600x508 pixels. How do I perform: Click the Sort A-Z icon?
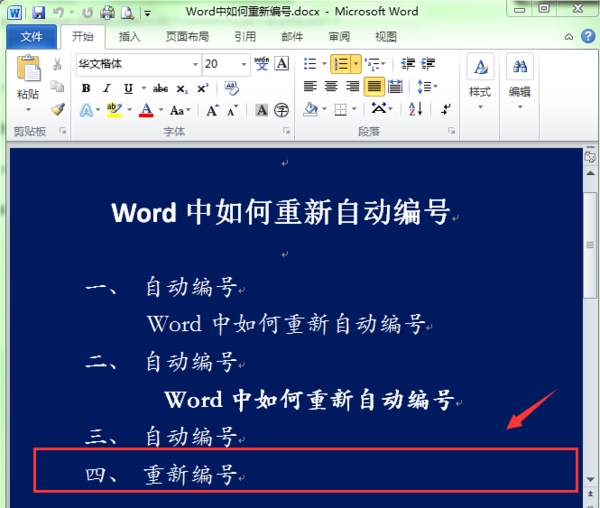coord(415,109)
